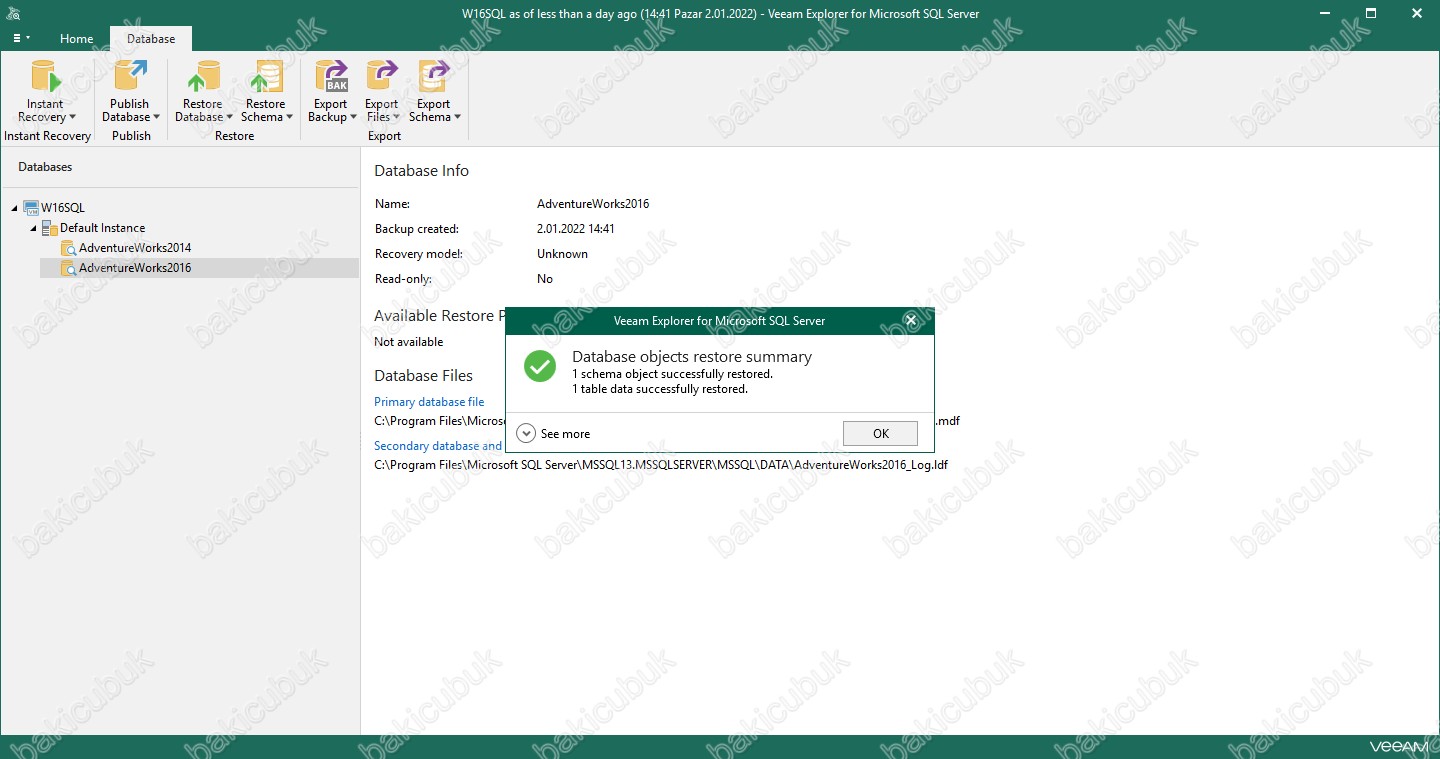Click the Restore Schema icon
Screen dimensions: 1440x759
coord(266,77)
